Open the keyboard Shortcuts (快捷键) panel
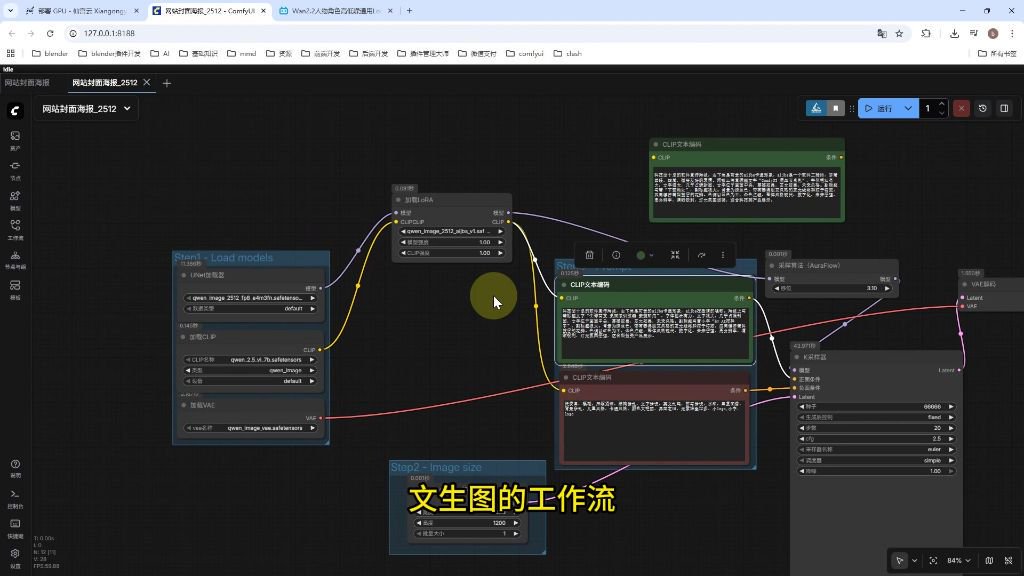This screenshot has height=576, width=1024. pyautogui.click(x=15, y=528)
